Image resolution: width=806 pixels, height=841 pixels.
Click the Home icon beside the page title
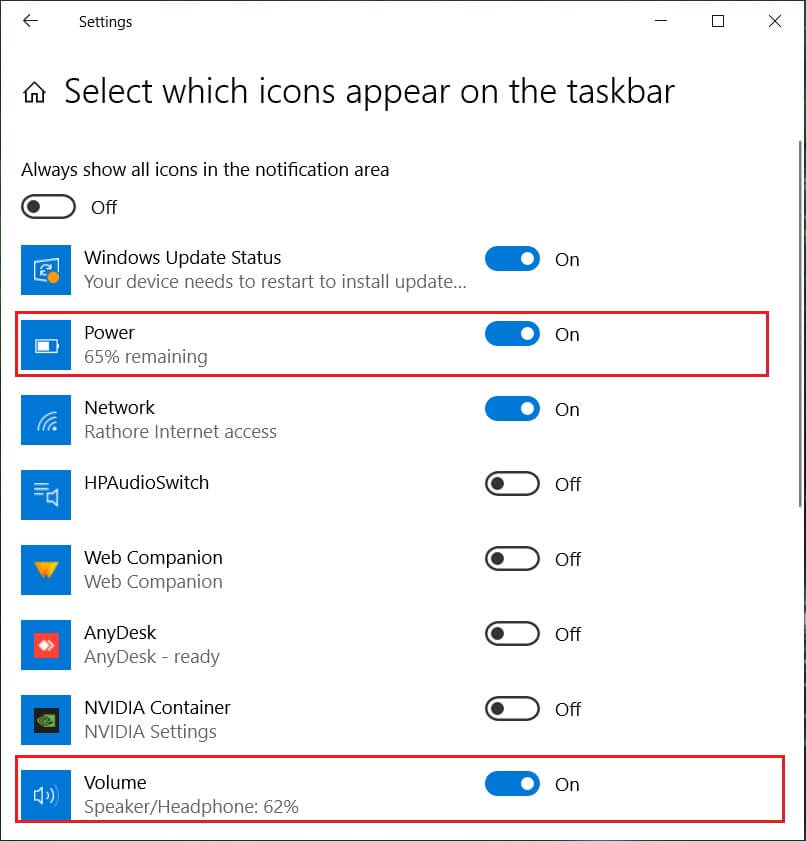[x=34, y=93]
